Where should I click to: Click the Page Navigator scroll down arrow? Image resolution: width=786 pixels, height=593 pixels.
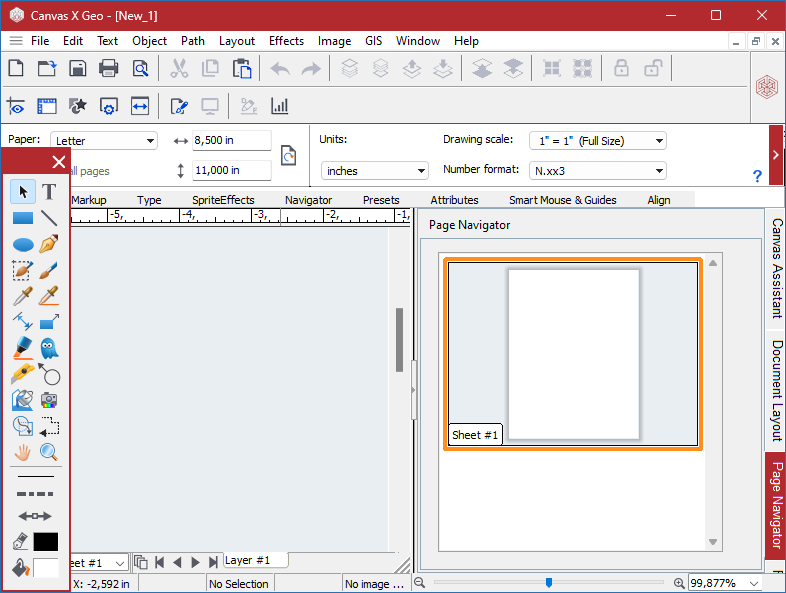tap(713, 542)
